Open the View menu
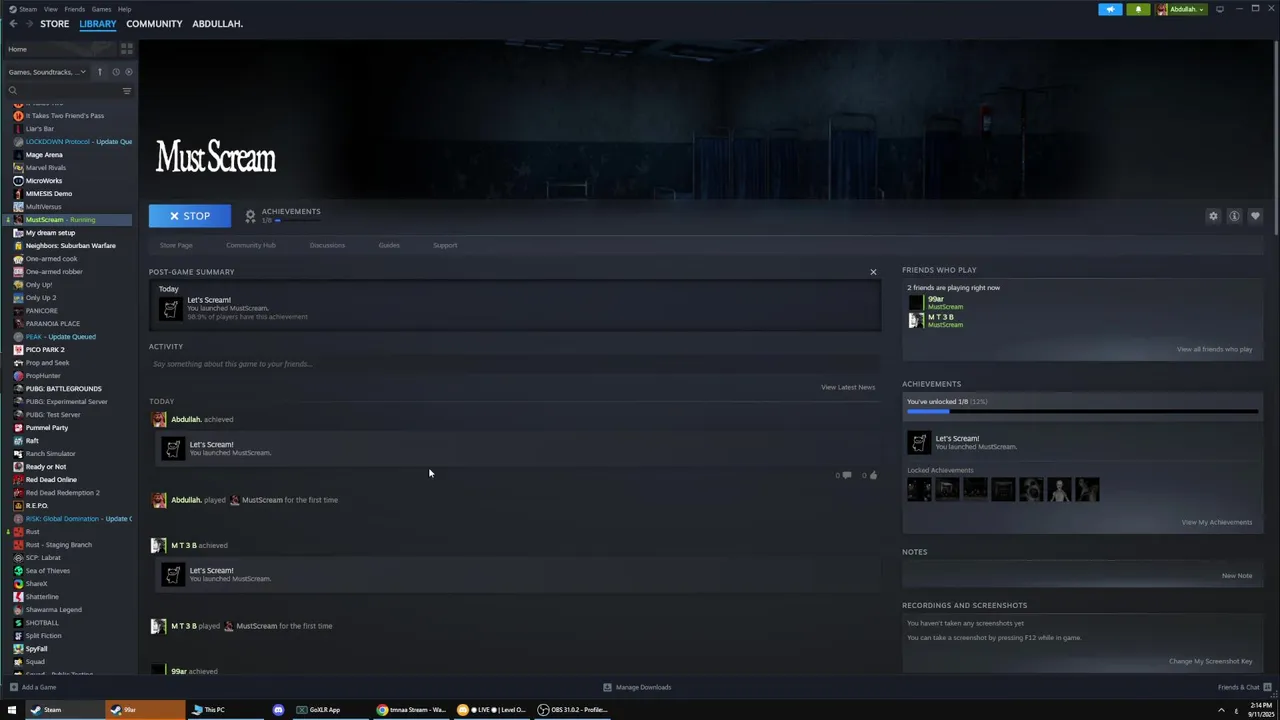The width and height of the screenshot is (1280, 720). pyautogui.click(x=50, y=9)
